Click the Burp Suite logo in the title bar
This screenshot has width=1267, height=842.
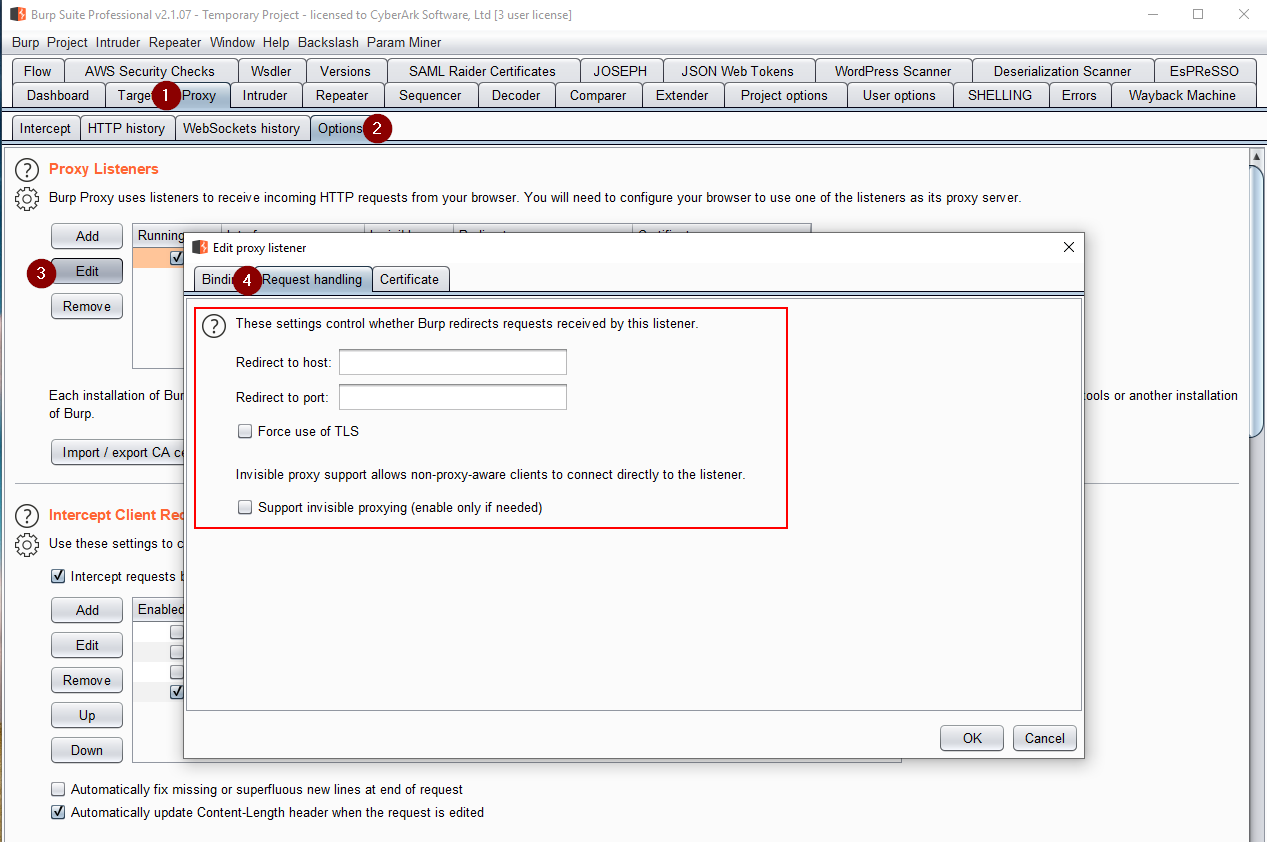pyautogui.click(x=18, y=15)
